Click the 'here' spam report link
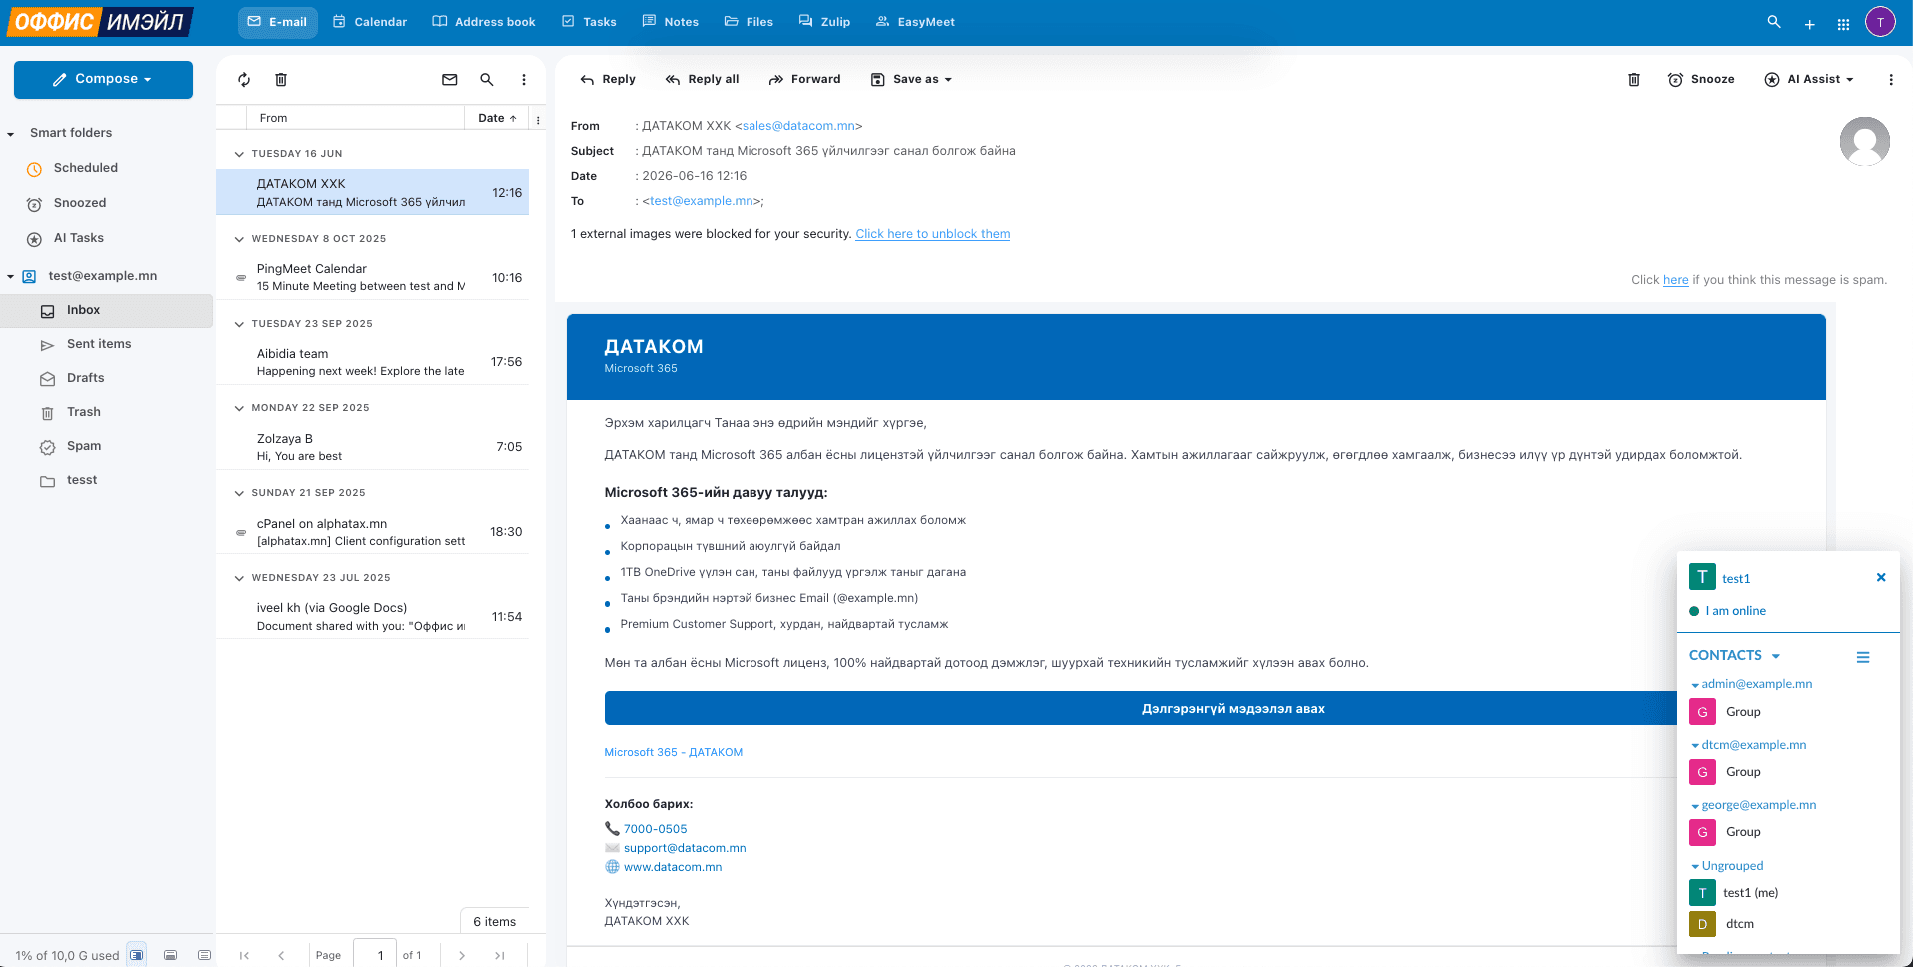1913x967 pixels. (x=1676, y=280)
